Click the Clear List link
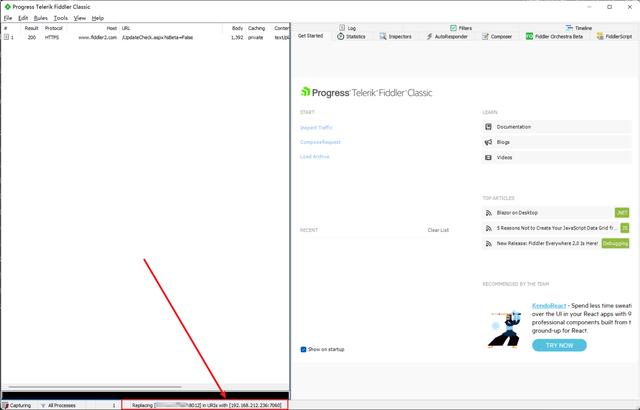The image size is (640, 410). [438, 230]
